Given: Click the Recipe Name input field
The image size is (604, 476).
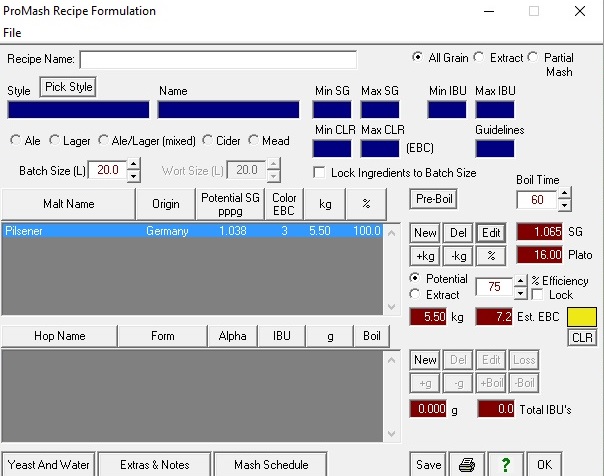Looking at the screenshot, I should (218, 60).
